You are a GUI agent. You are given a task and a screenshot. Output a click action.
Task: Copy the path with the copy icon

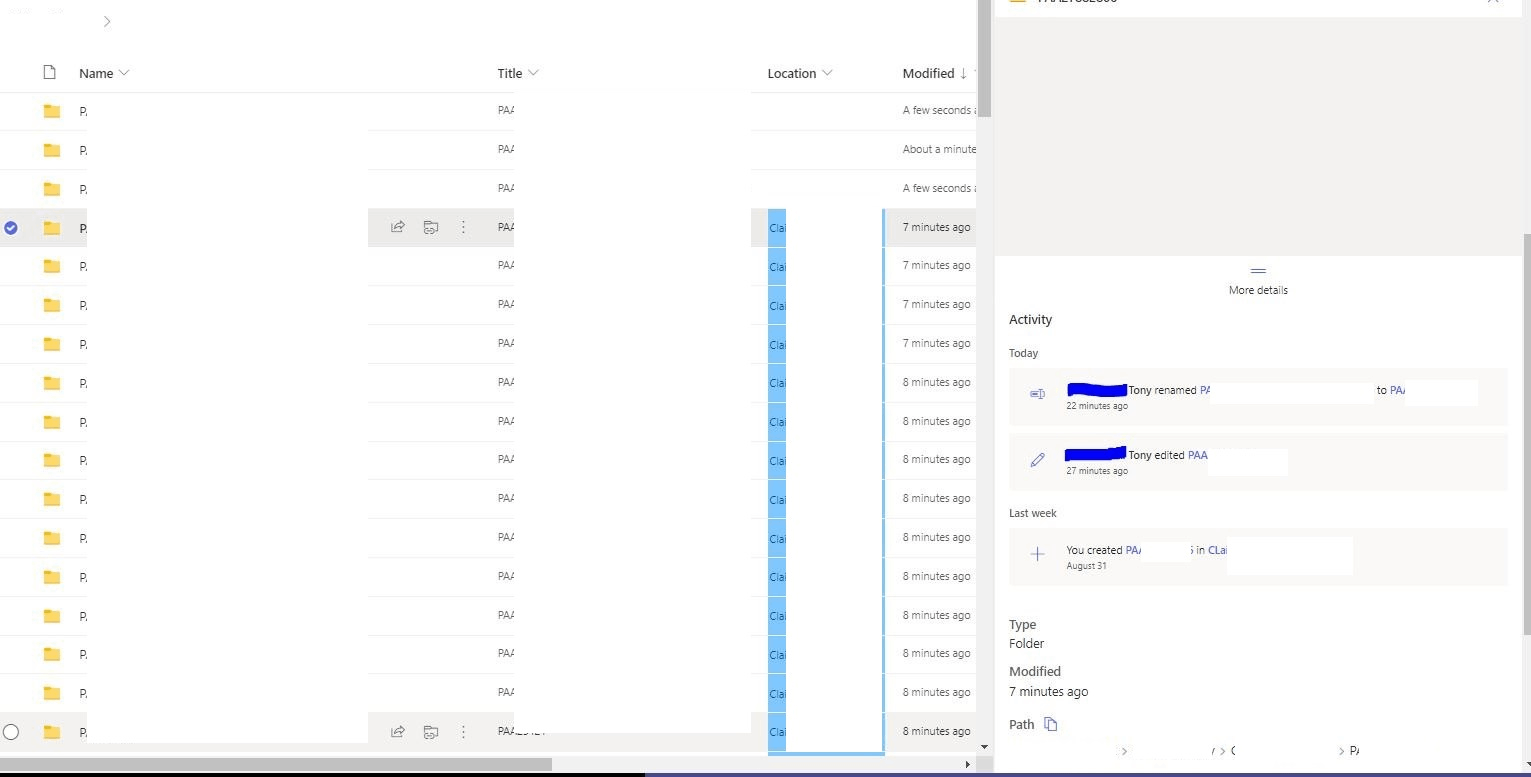point(1050,724)
